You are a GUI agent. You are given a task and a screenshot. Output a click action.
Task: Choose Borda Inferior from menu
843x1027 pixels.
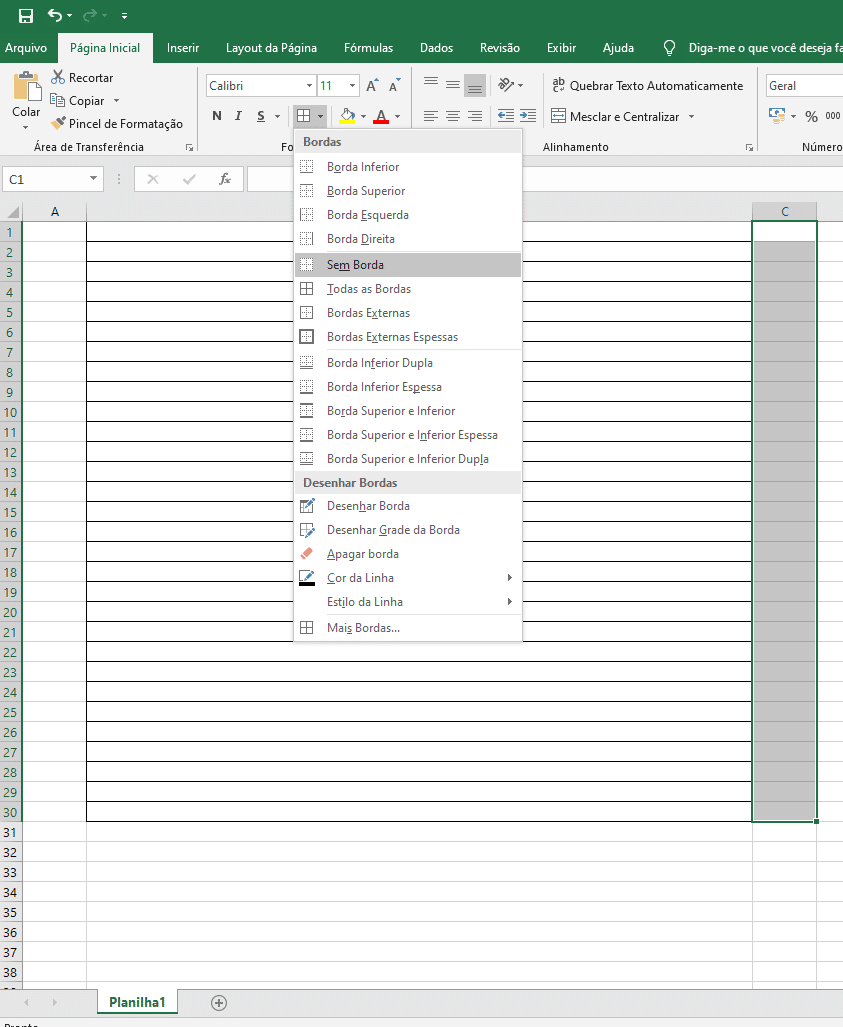point(407,167)
